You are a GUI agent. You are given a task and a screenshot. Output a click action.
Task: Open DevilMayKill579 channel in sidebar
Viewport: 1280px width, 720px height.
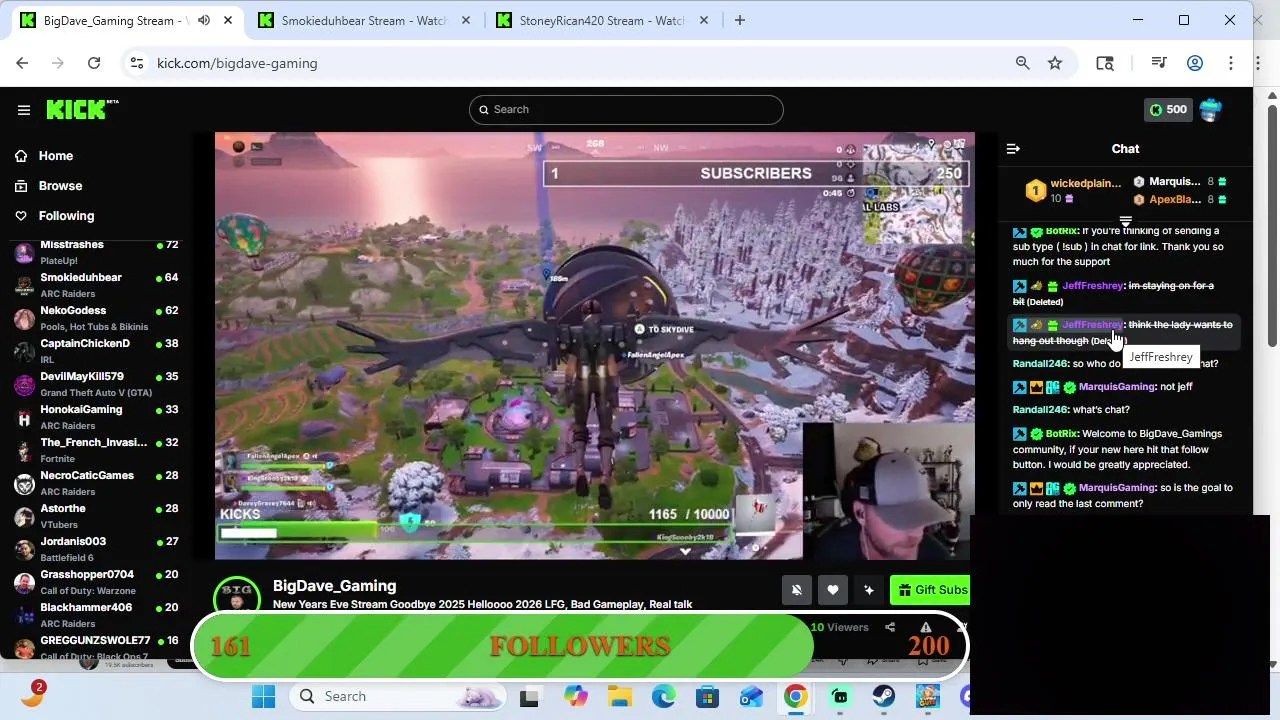pyautogui.click(x=97, y=384)
